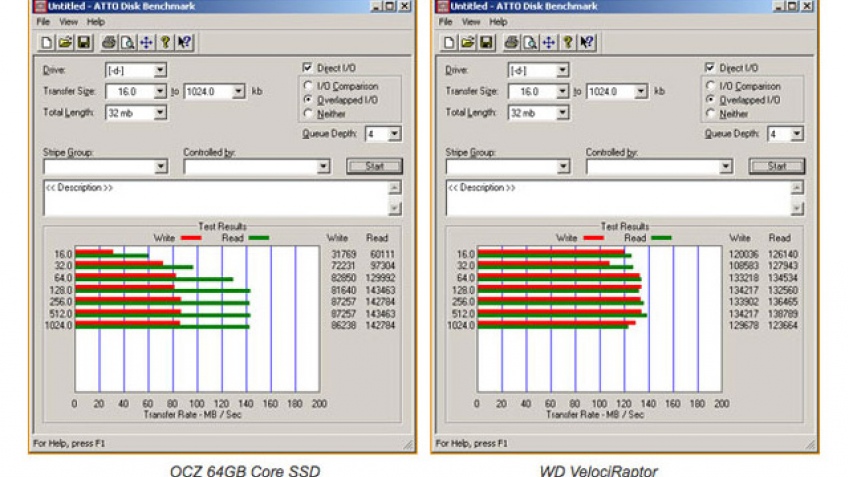Select Overlapped I/O radio in left window
This screenshot has width=848, height=477.
(308, 100)
